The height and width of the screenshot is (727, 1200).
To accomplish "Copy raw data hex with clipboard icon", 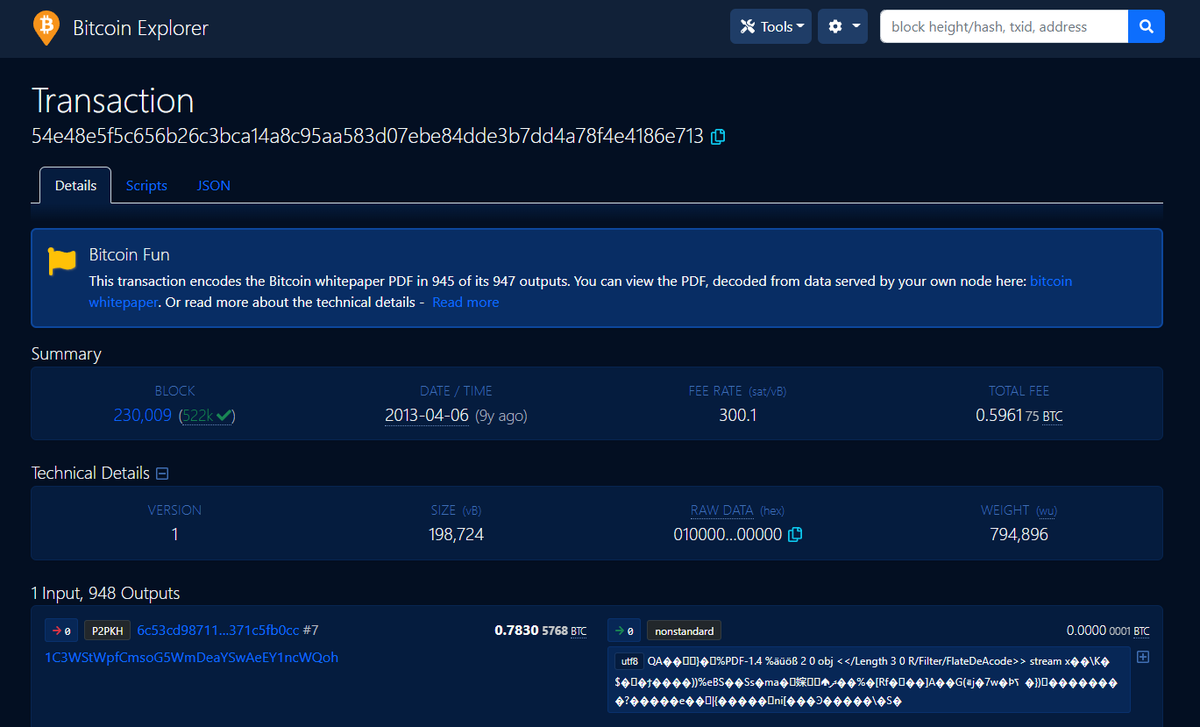I will (795, 535).
